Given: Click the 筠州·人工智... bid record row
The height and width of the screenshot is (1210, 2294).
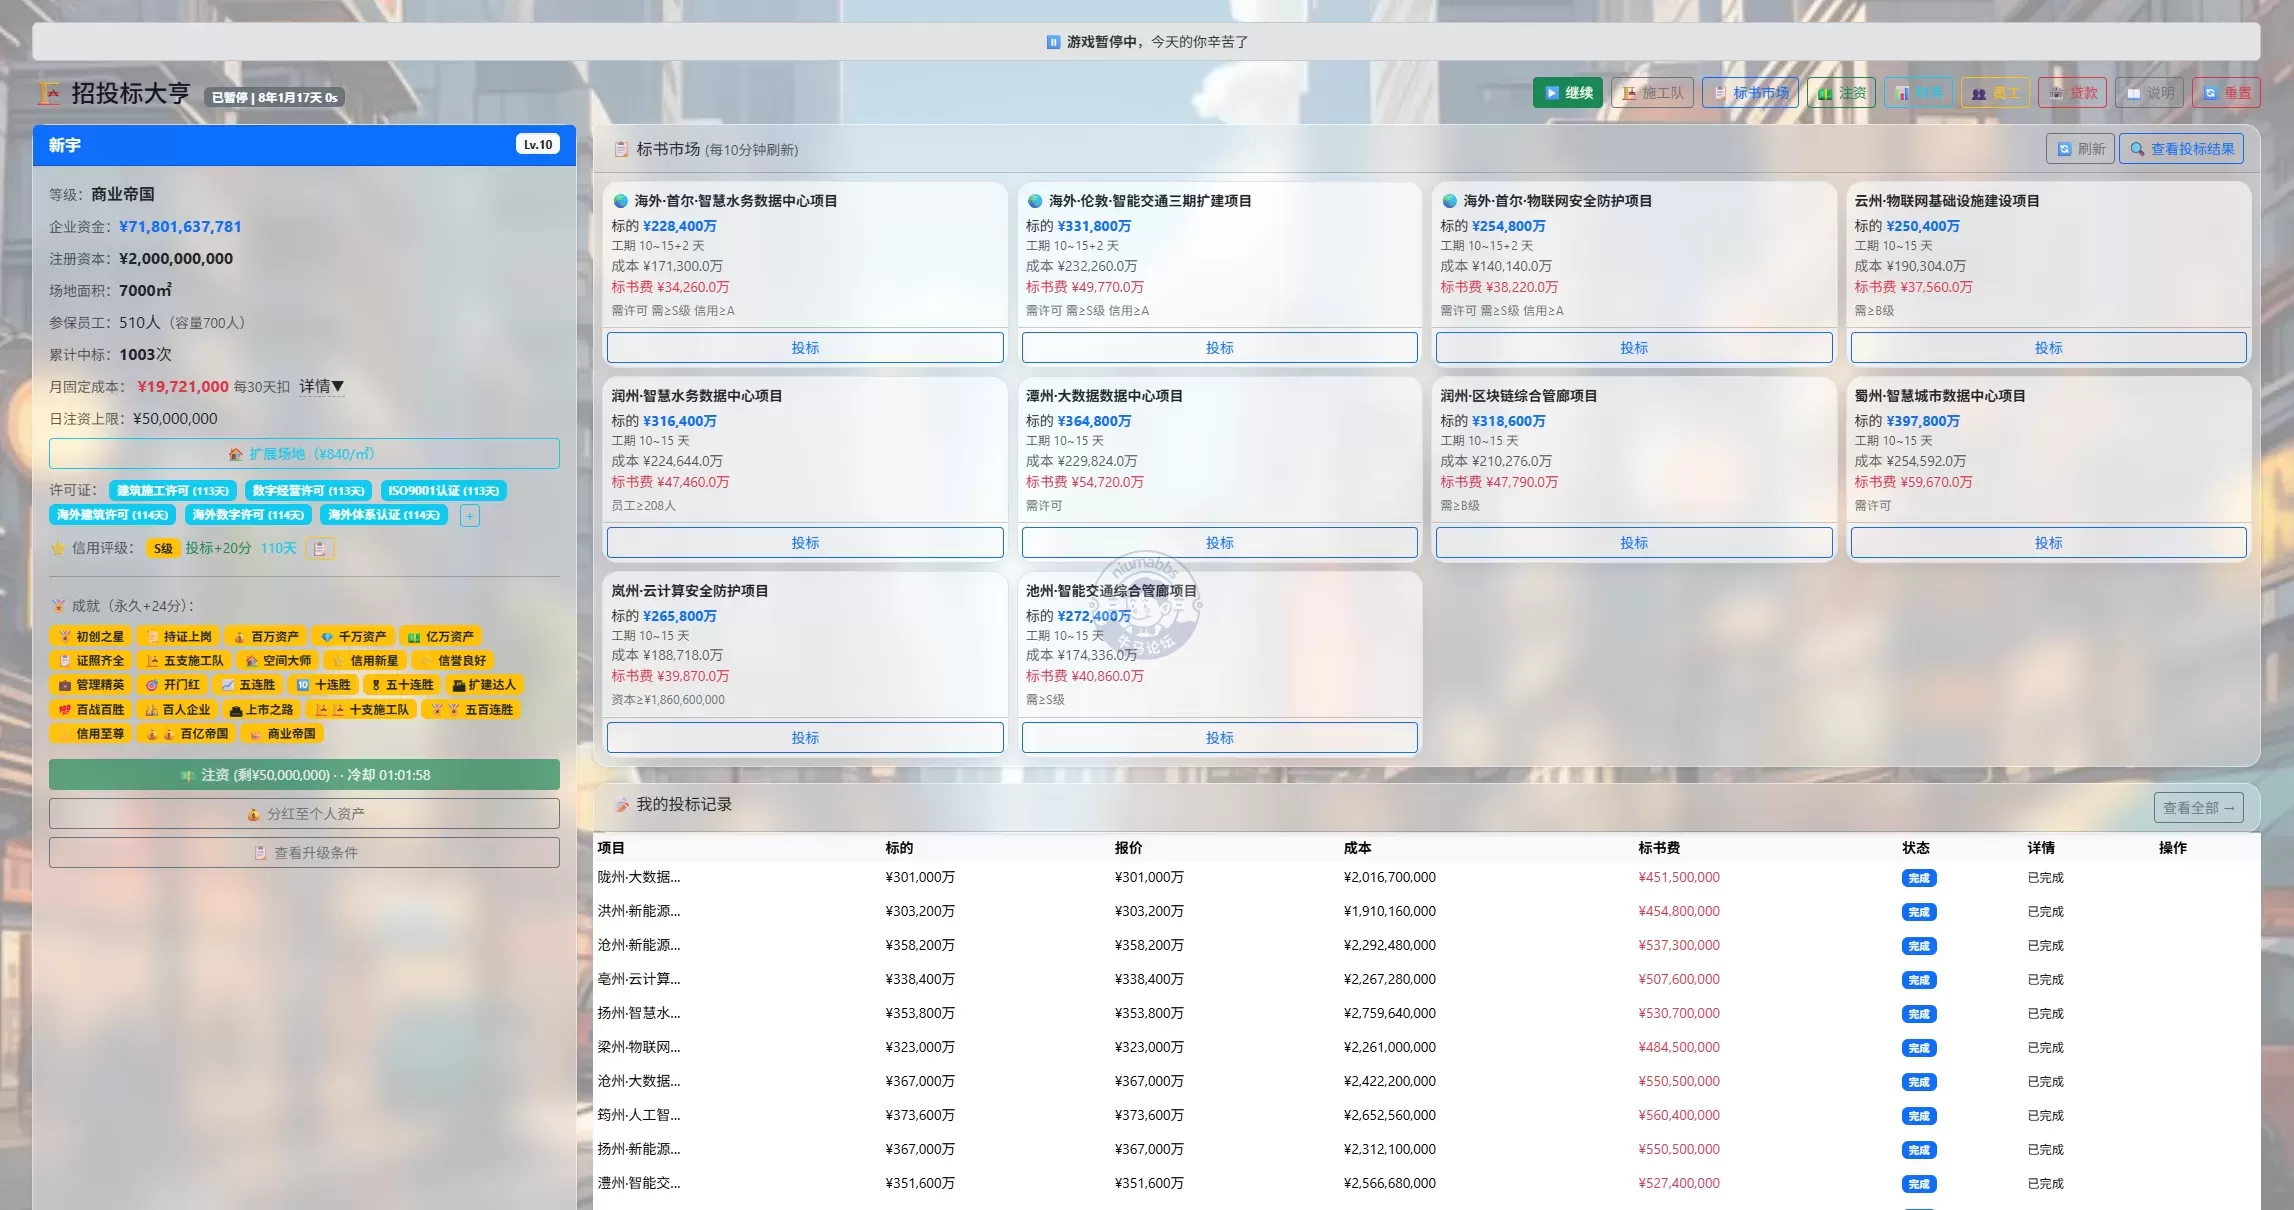Looking at the screenshot, I should coord(1426,1116).
